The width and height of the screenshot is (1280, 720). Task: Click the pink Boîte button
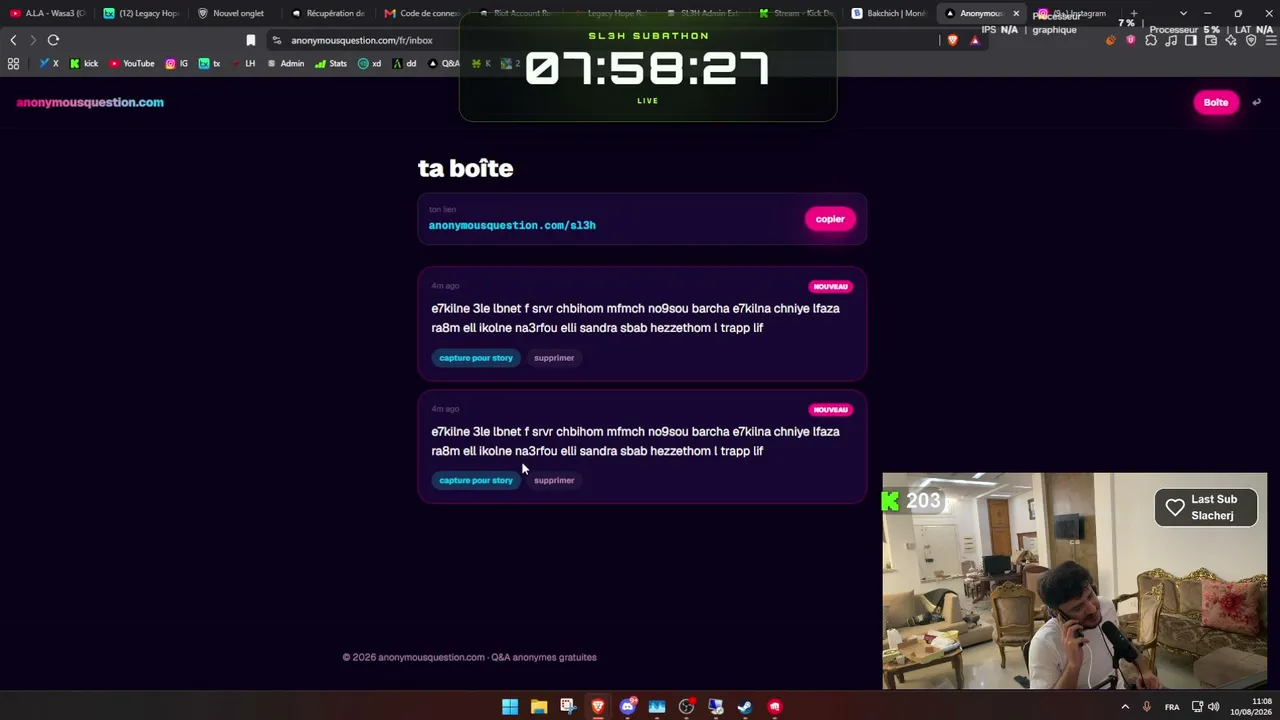[1216, 102]
